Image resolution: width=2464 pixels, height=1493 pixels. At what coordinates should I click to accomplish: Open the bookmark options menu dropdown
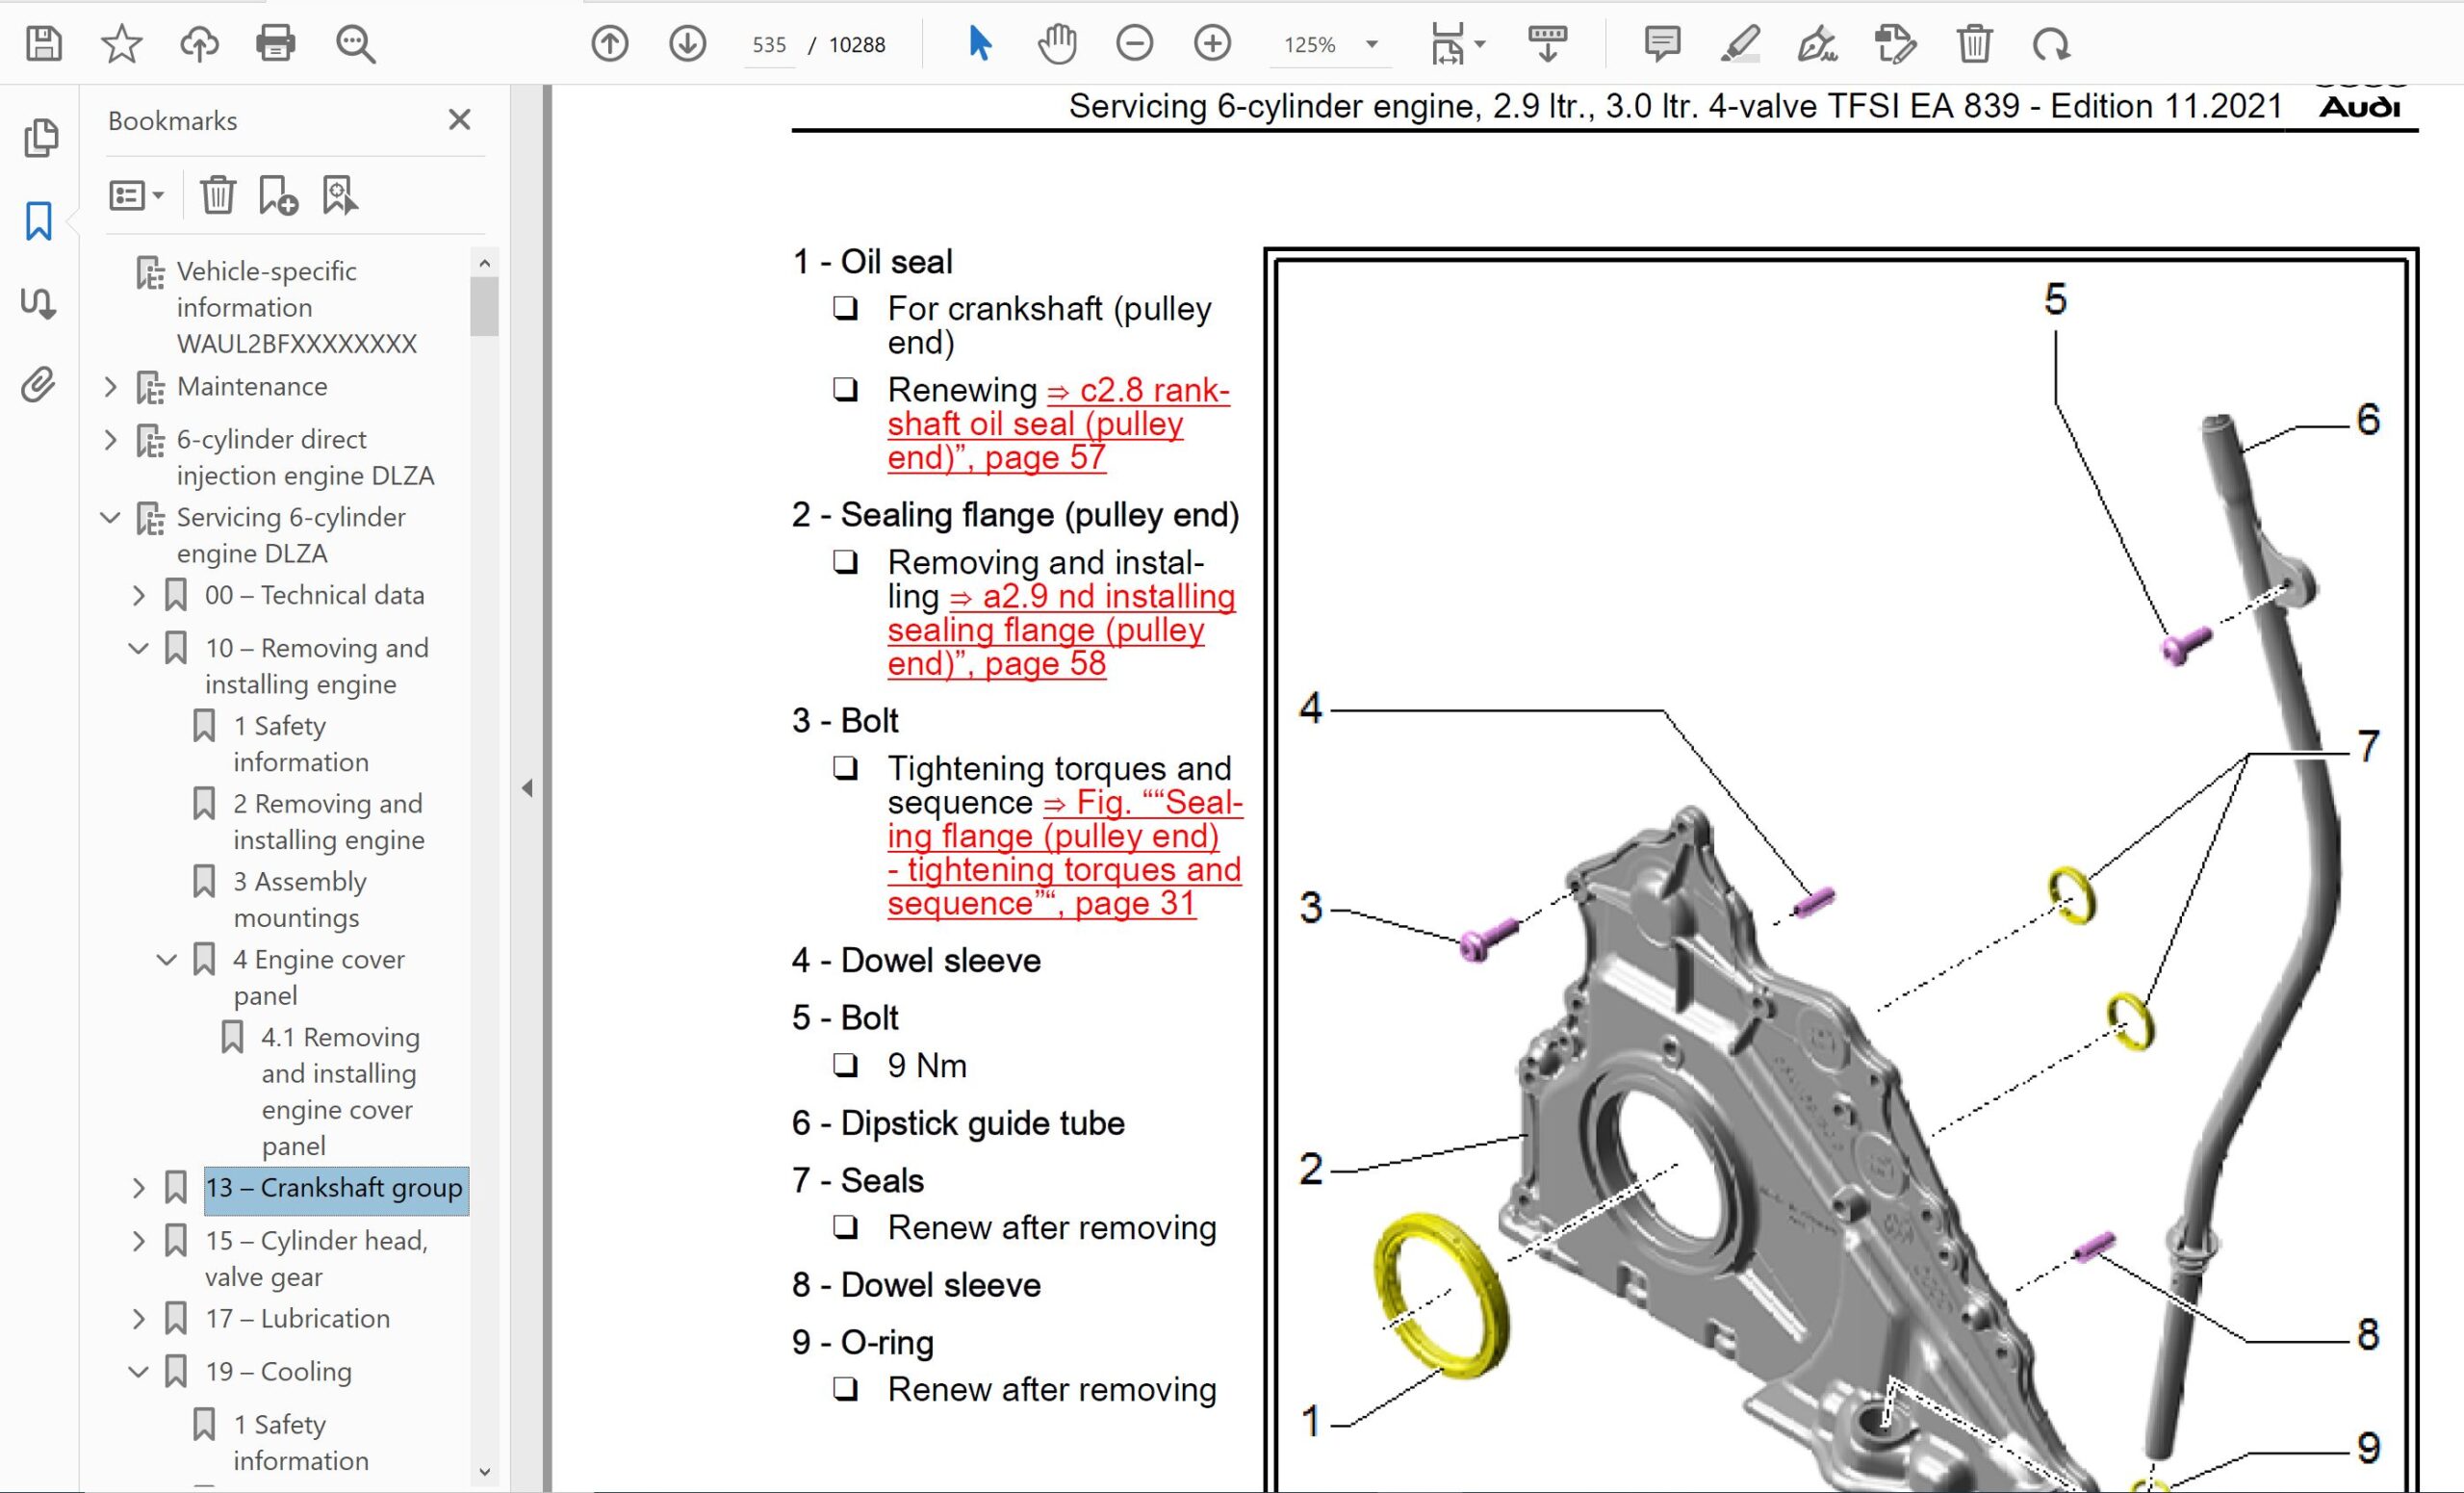(x=136, y=195)
